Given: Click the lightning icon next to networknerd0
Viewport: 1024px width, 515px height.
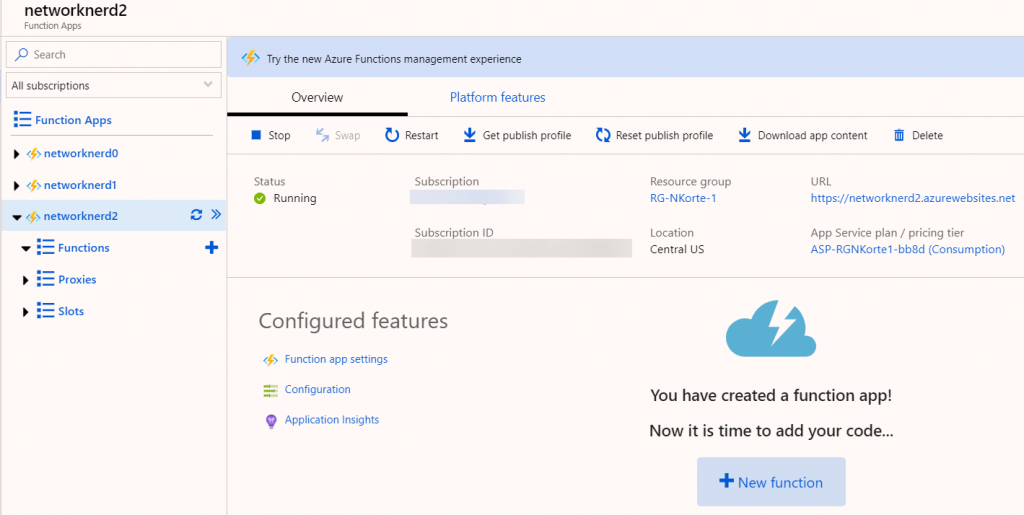Looking at the screenshot, I should point(33,154).
